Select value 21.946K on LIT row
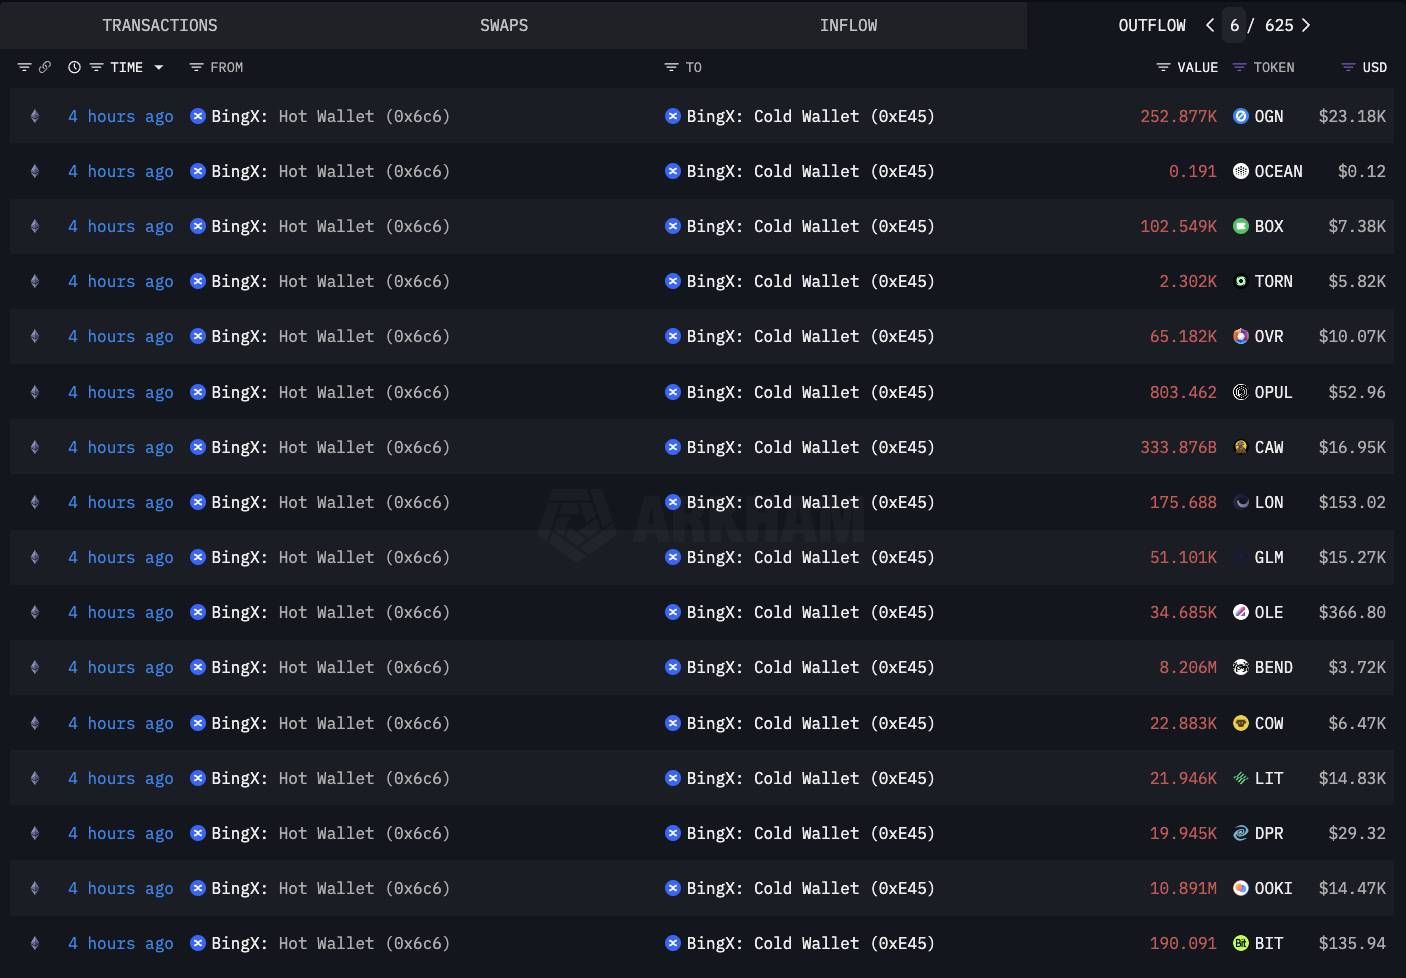1406x978 pixels. pos(1183,778)
